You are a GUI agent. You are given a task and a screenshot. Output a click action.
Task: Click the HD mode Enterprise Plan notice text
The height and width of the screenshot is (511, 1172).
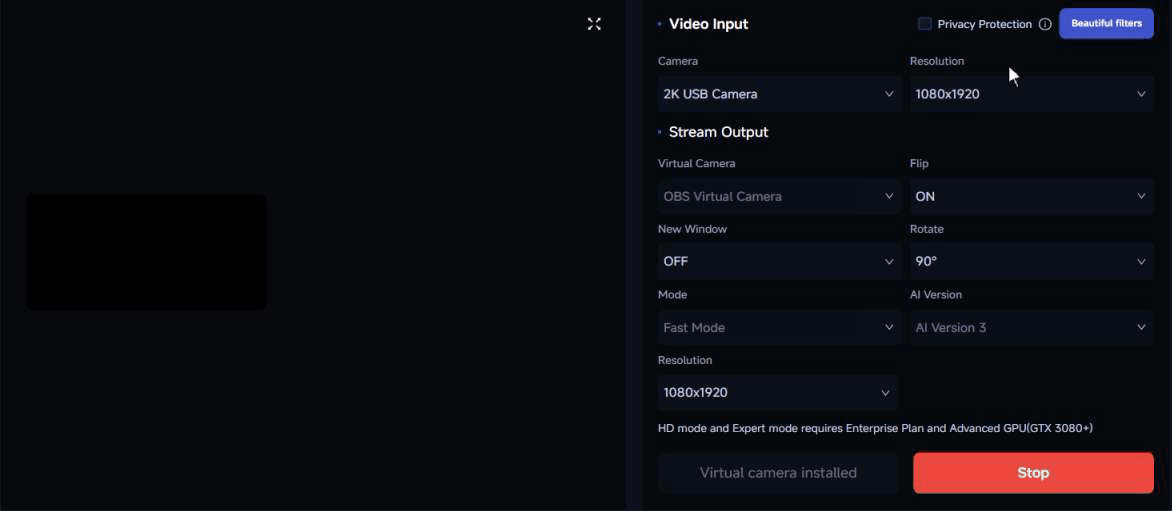[875, 428]
